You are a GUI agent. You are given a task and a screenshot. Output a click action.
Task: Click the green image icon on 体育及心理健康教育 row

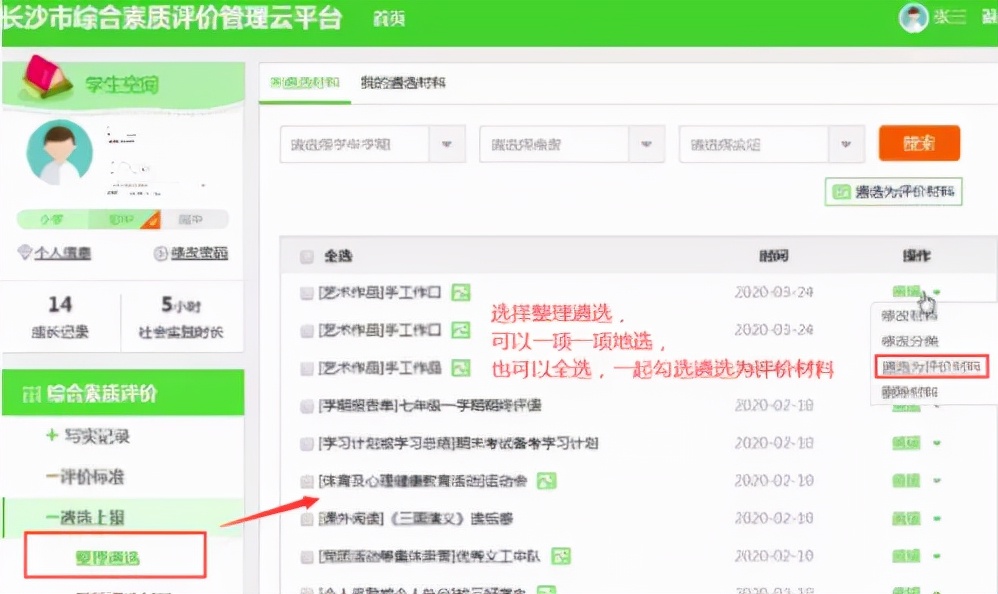point(545,481)
